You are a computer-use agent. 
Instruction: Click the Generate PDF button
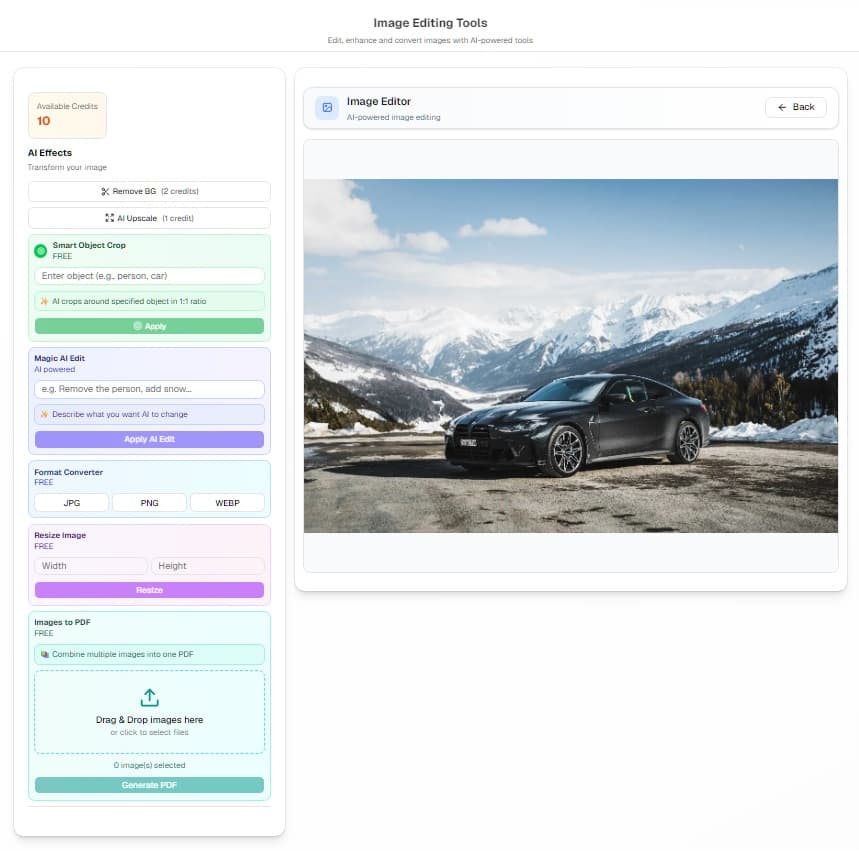(x=149, y=785)
